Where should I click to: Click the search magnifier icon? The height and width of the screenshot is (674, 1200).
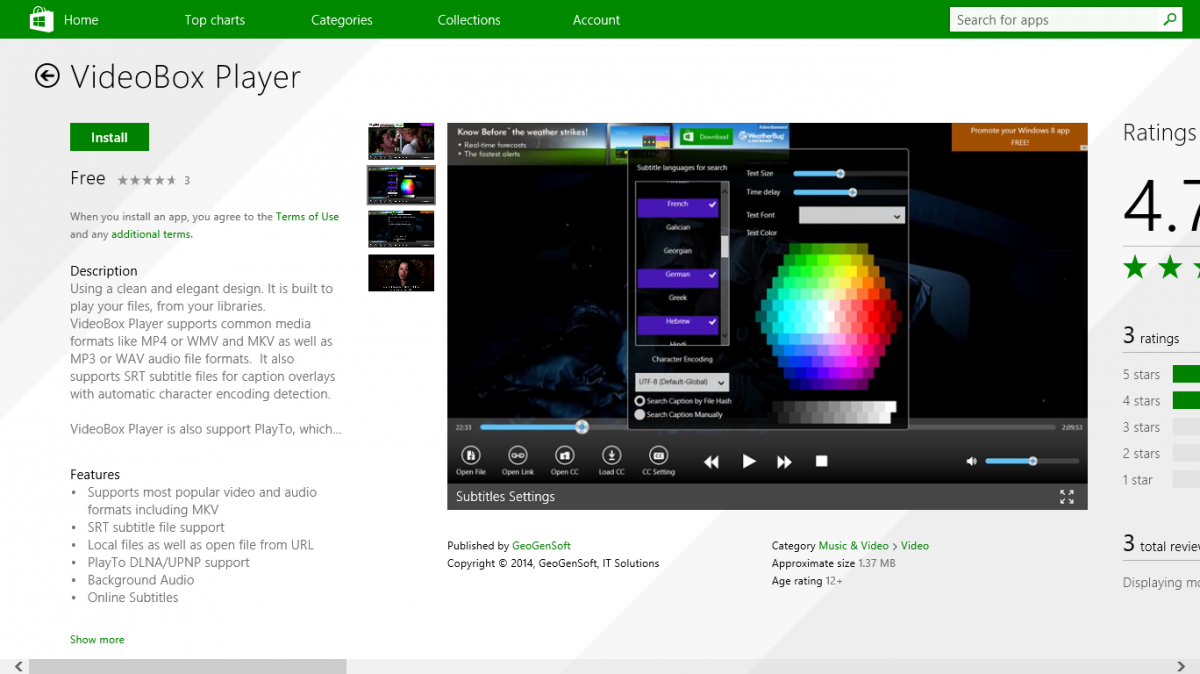1169,19
